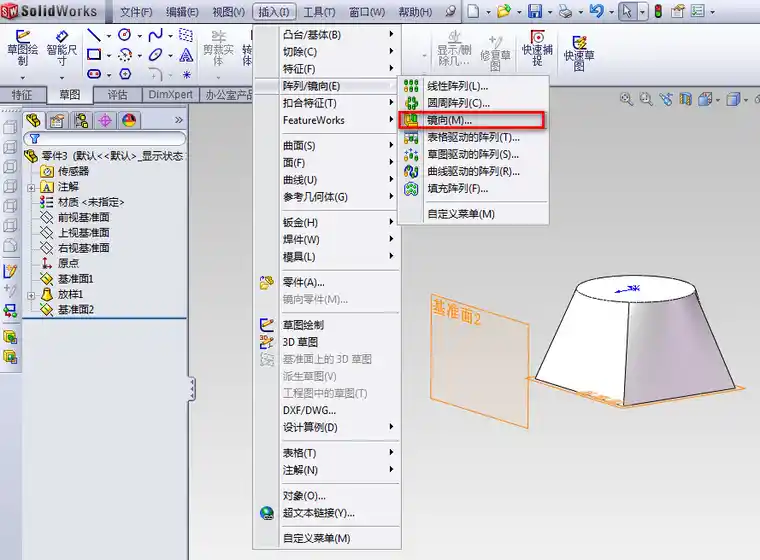Expand the 放样1 loft feature node
This screenshot has height=560, width=760.
click(x=31, y=295)
